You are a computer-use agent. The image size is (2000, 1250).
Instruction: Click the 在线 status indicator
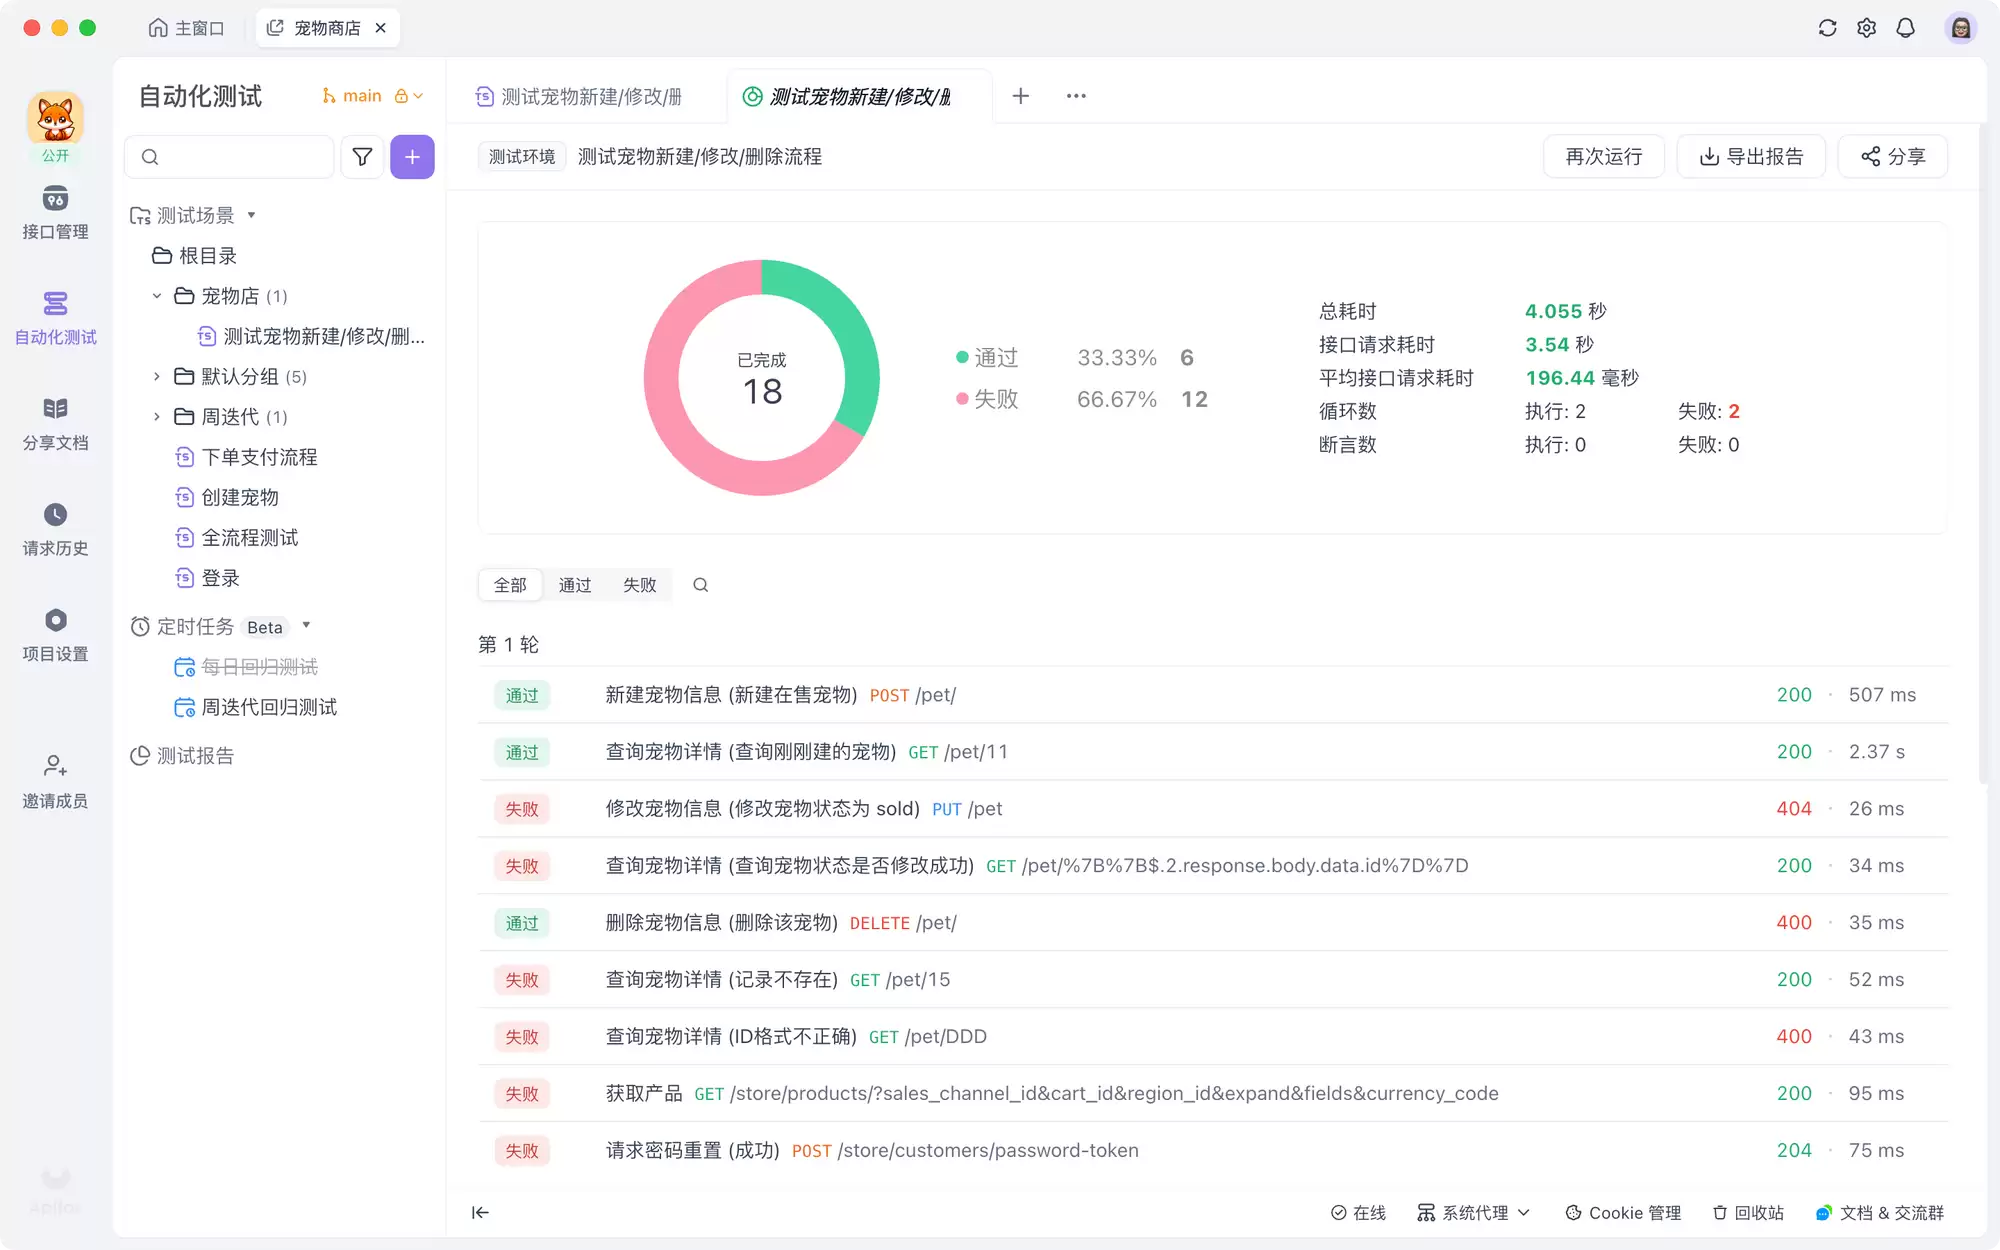pyautogui.click(x=1358, y=1213)
